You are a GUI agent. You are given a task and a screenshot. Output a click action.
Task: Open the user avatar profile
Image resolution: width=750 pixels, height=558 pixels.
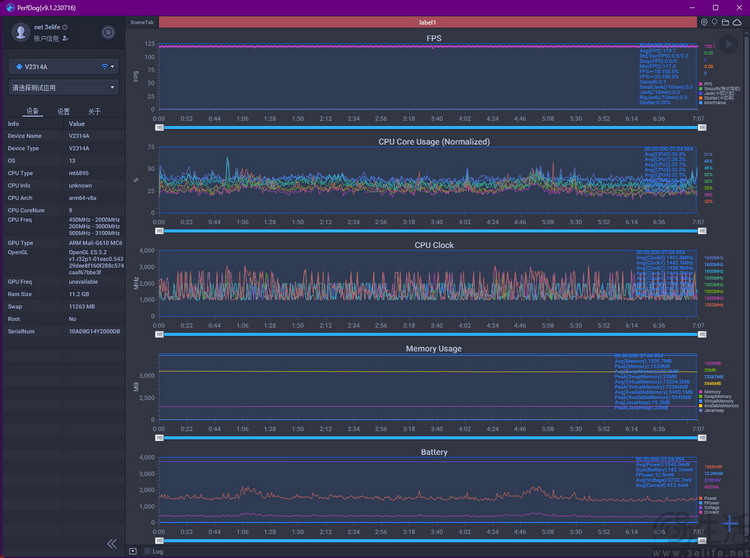tap(21, 32)
